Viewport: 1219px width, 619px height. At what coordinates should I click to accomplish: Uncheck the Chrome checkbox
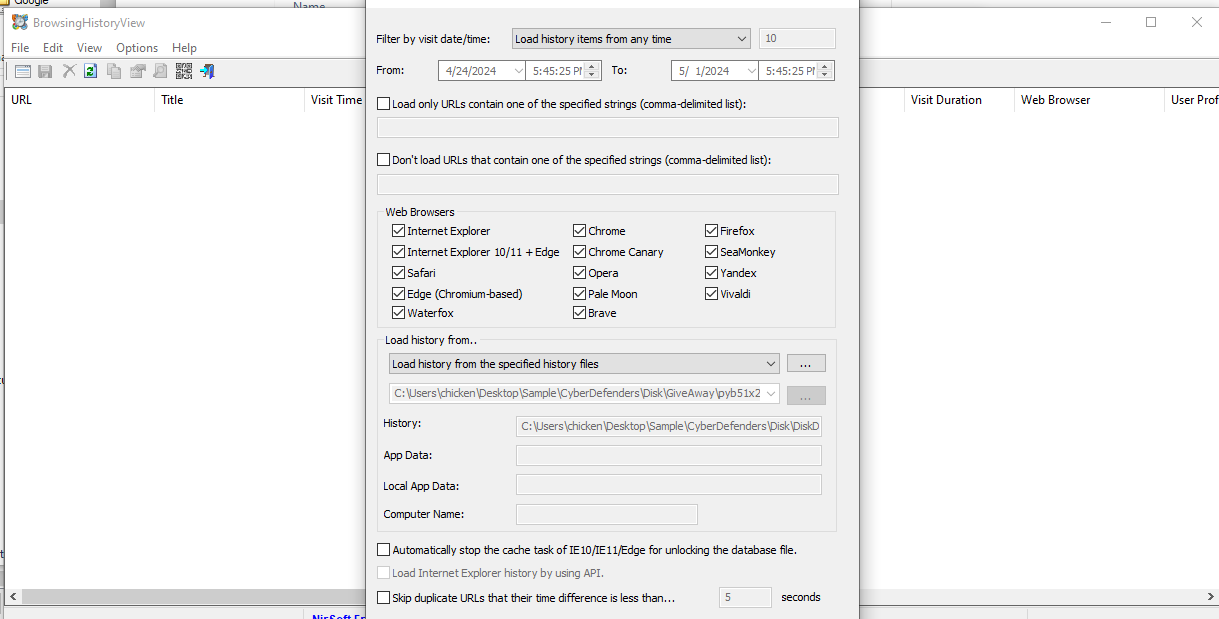[580, 231]
